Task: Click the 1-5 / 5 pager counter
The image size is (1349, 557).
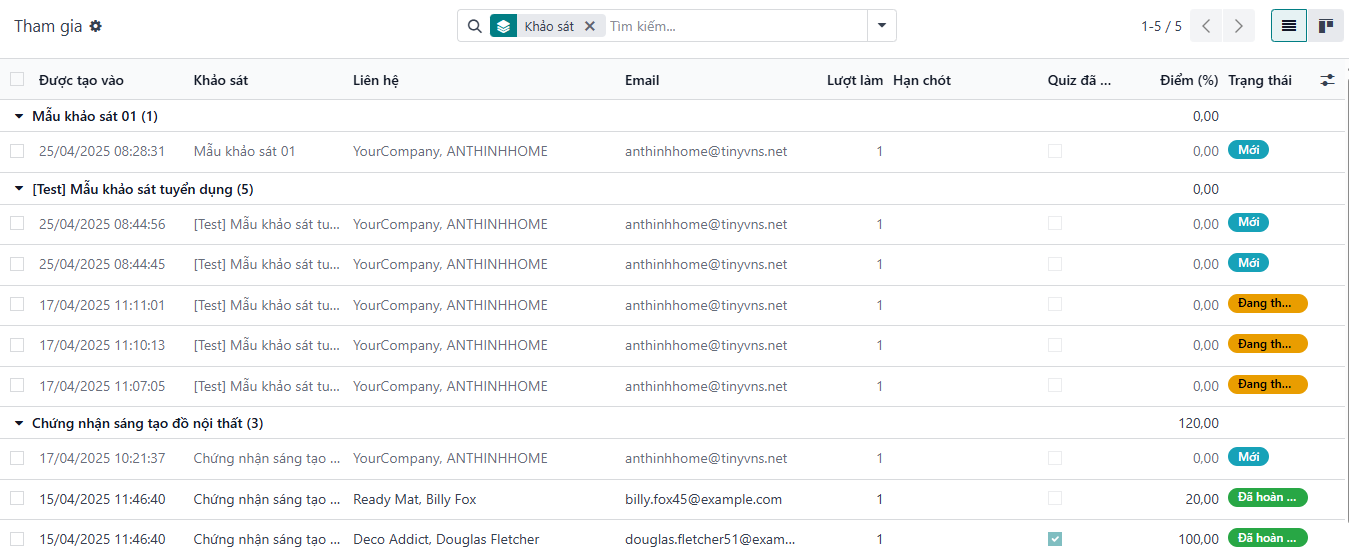Action: click(x=1161, y=26)
